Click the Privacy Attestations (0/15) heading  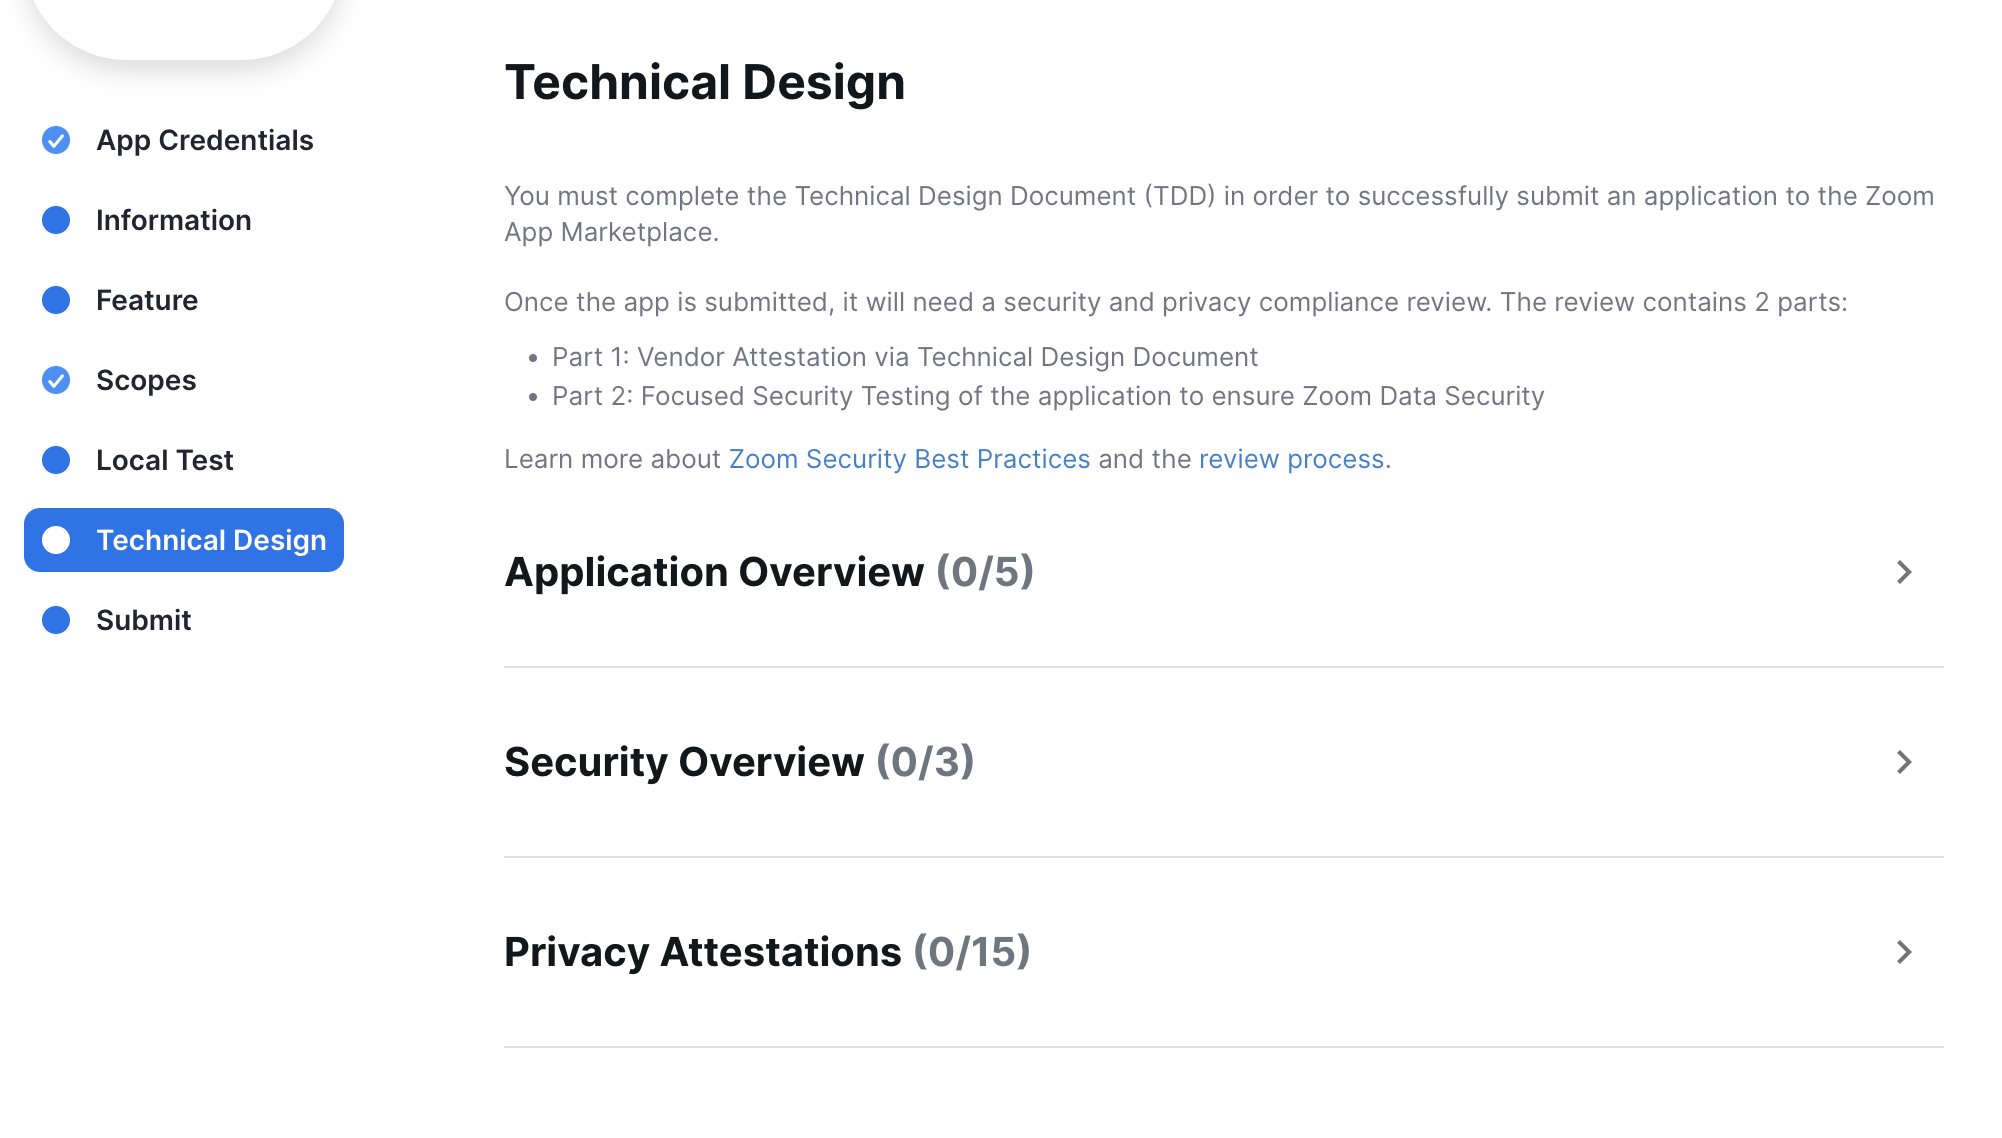[x=766, y=952]
